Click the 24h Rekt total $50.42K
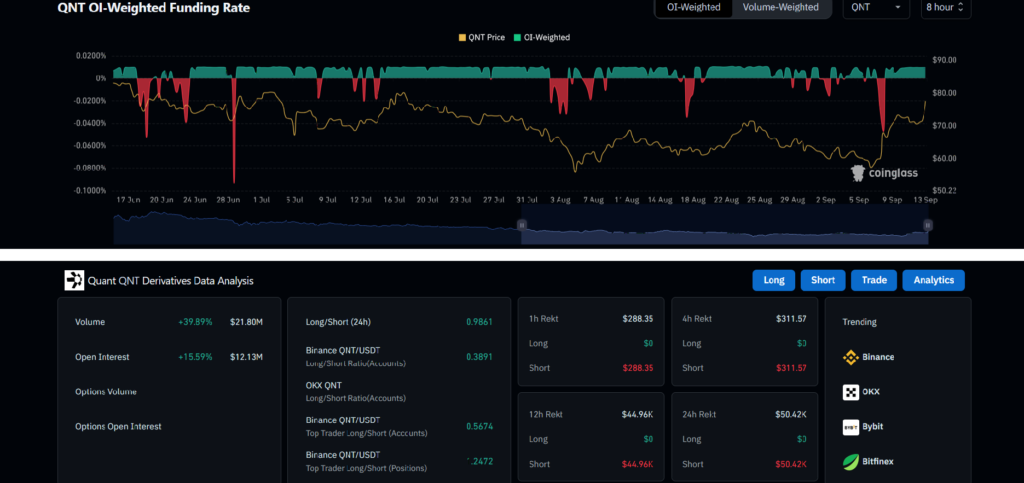The image size is (1024, 483). (x=791, y=414)
